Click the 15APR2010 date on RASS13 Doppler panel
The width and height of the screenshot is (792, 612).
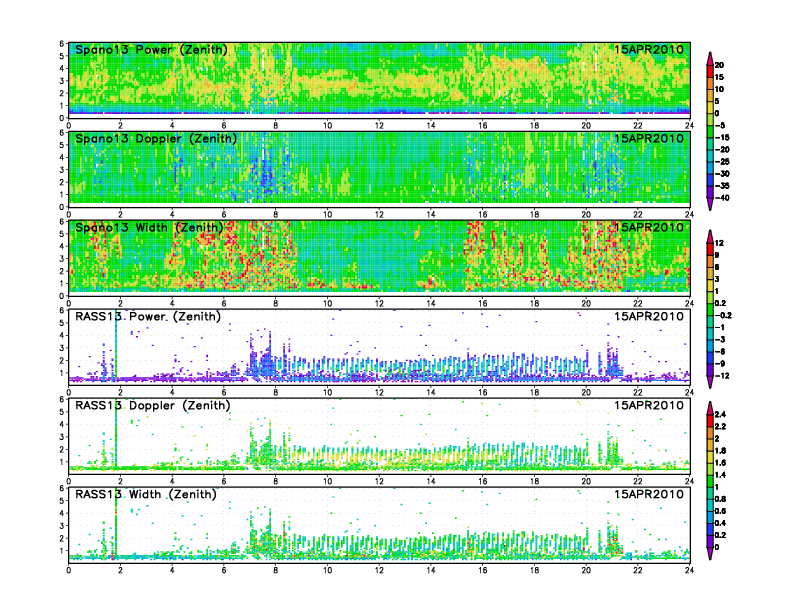(x=649, y=405)
